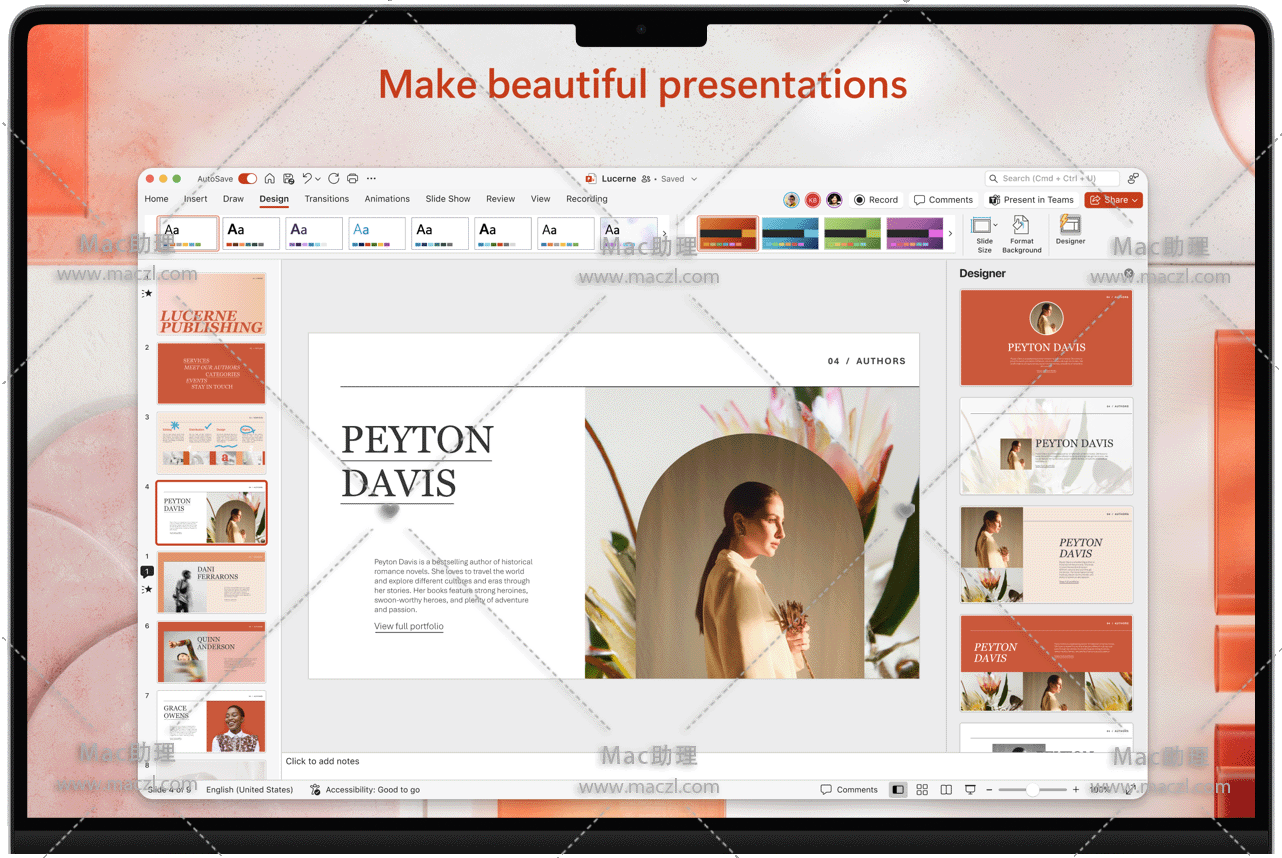The width and height of the screenshot is (1282, 858).
Task: Click the Record button
Action: point(876,200)
